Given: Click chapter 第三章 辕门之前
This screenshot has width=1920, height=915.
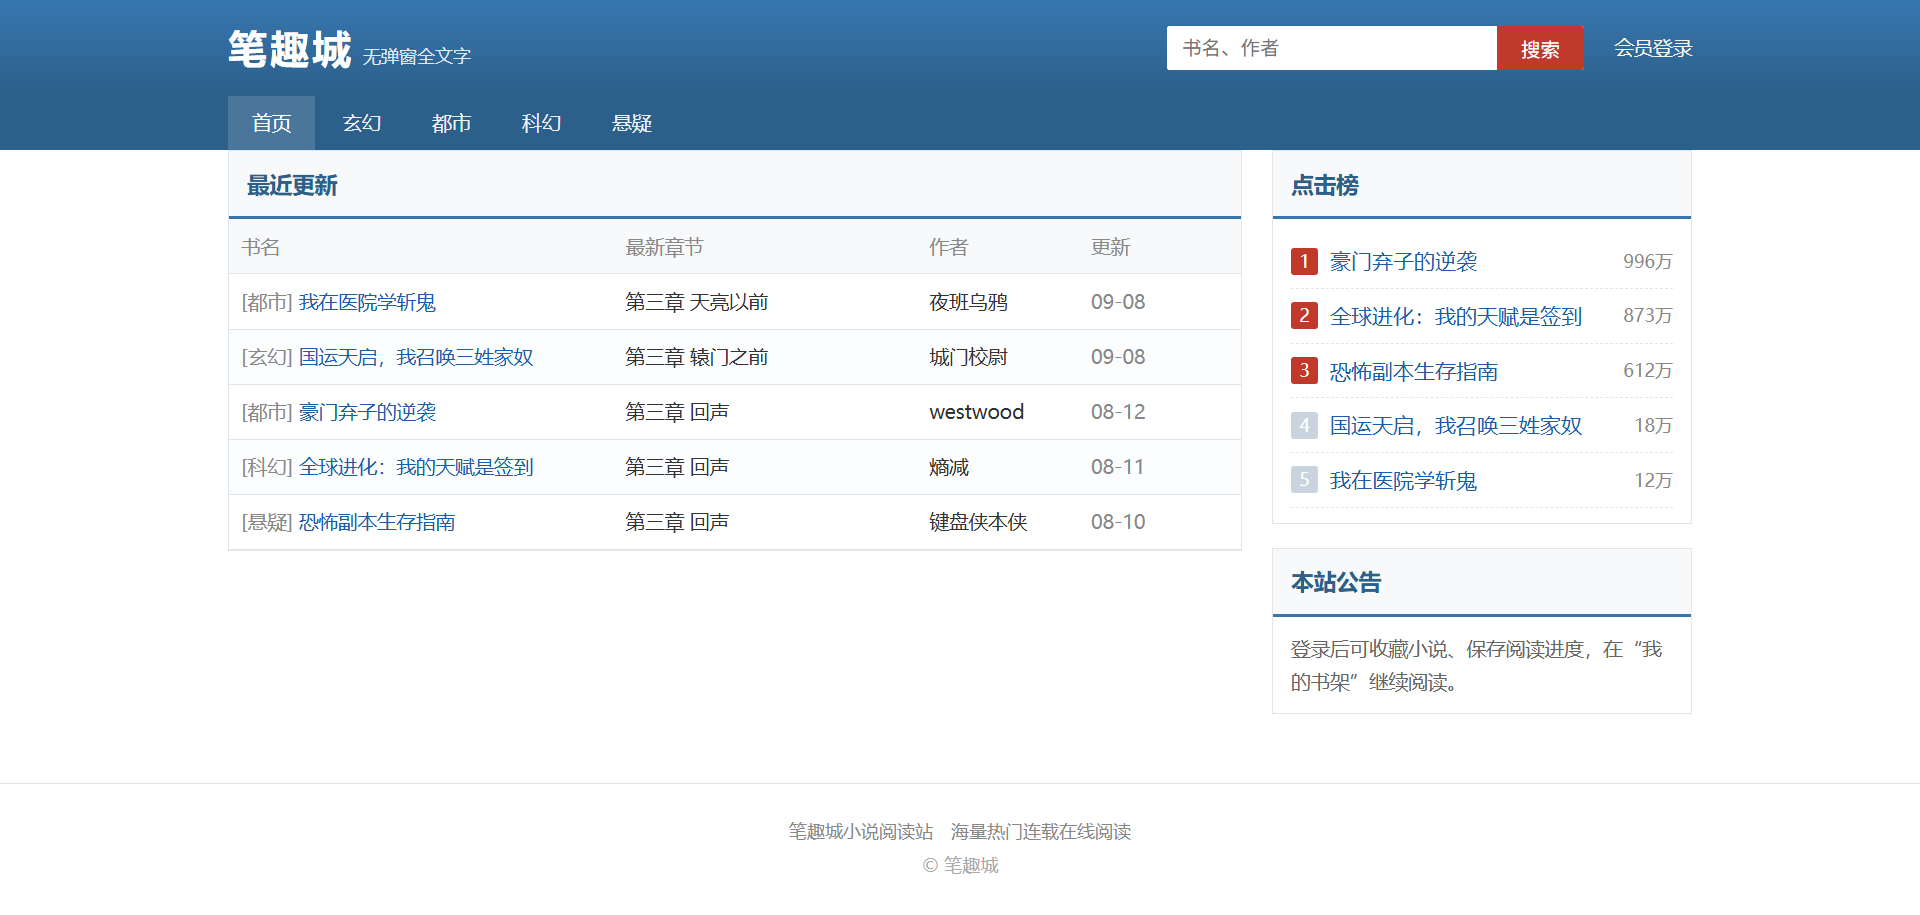Looking at the screenshot, I should point(697,357).
